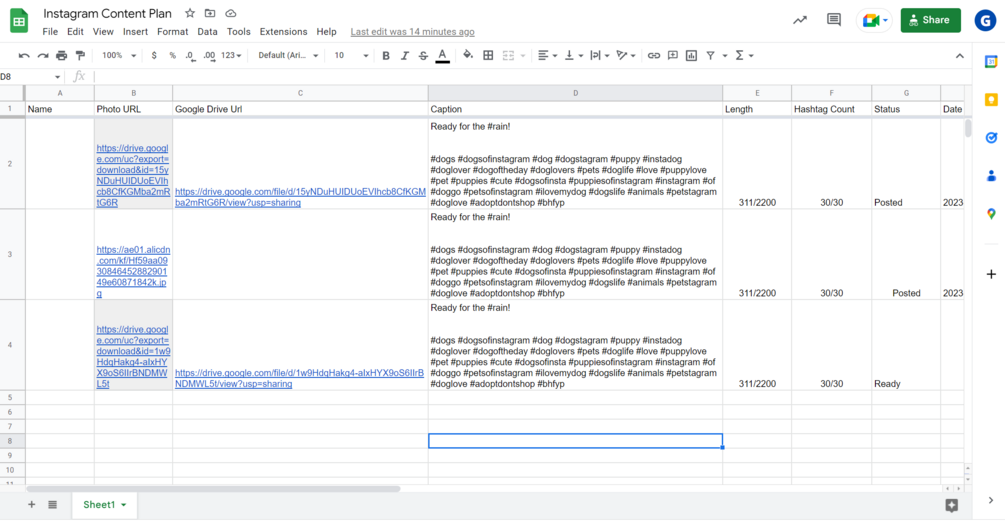This screenshot has width=1005, height=522.
Task: Toggle strikethrough formatting
Action: (x=423, y=56)
